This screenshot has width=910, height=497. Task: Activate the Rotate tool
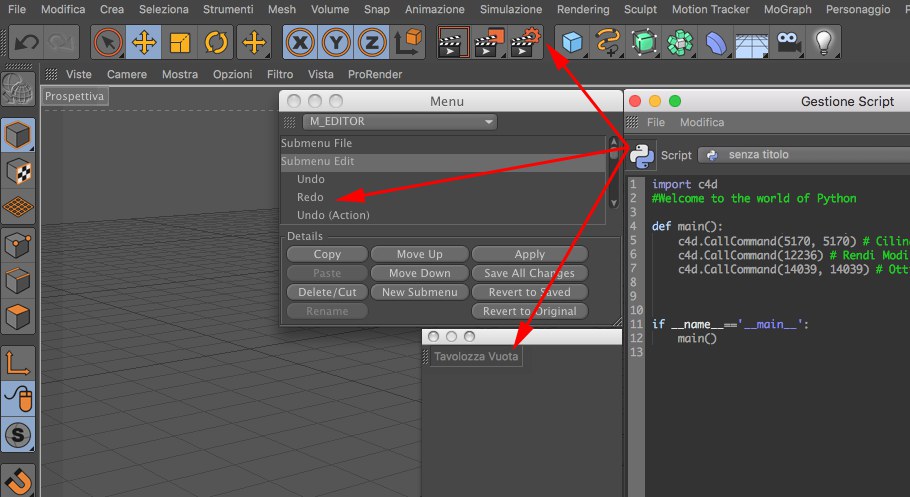tap(216, 42)
